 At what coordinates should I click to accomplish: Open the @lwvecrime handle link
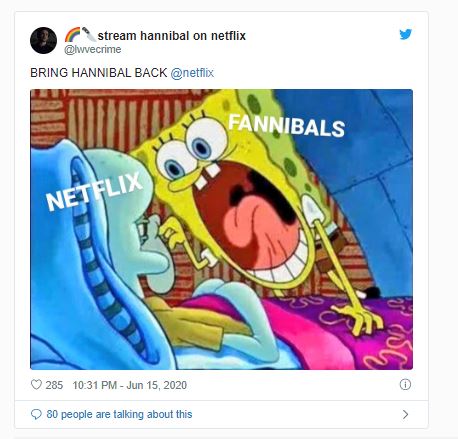pos(93,49)
